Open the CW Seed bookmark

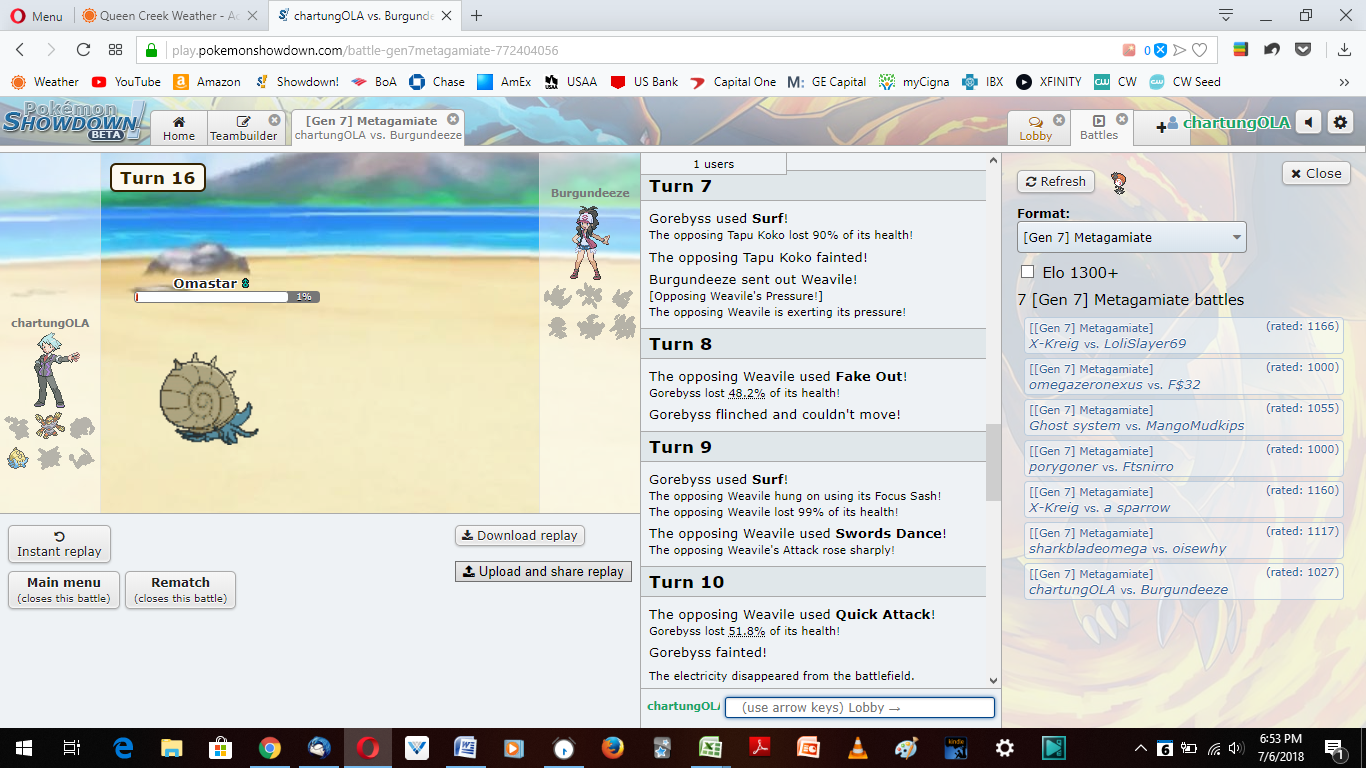click(1185, 82)
